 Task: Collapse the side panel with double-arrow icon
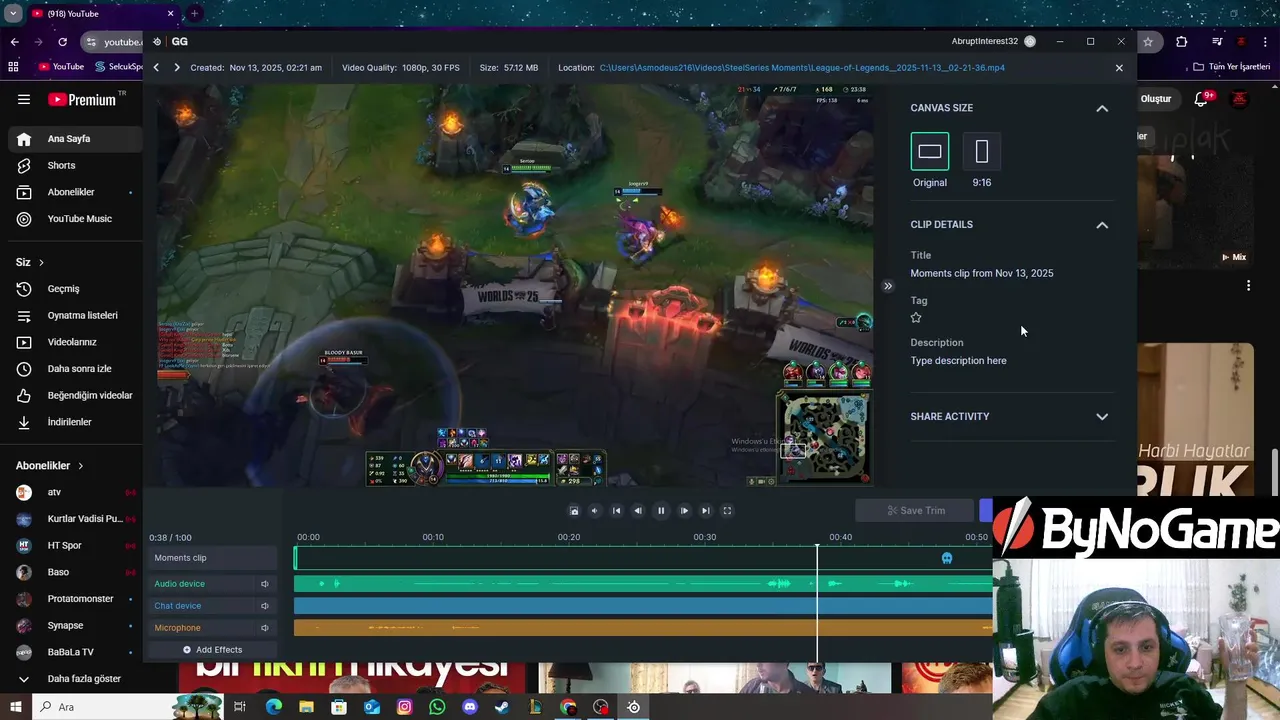point(887,286)
